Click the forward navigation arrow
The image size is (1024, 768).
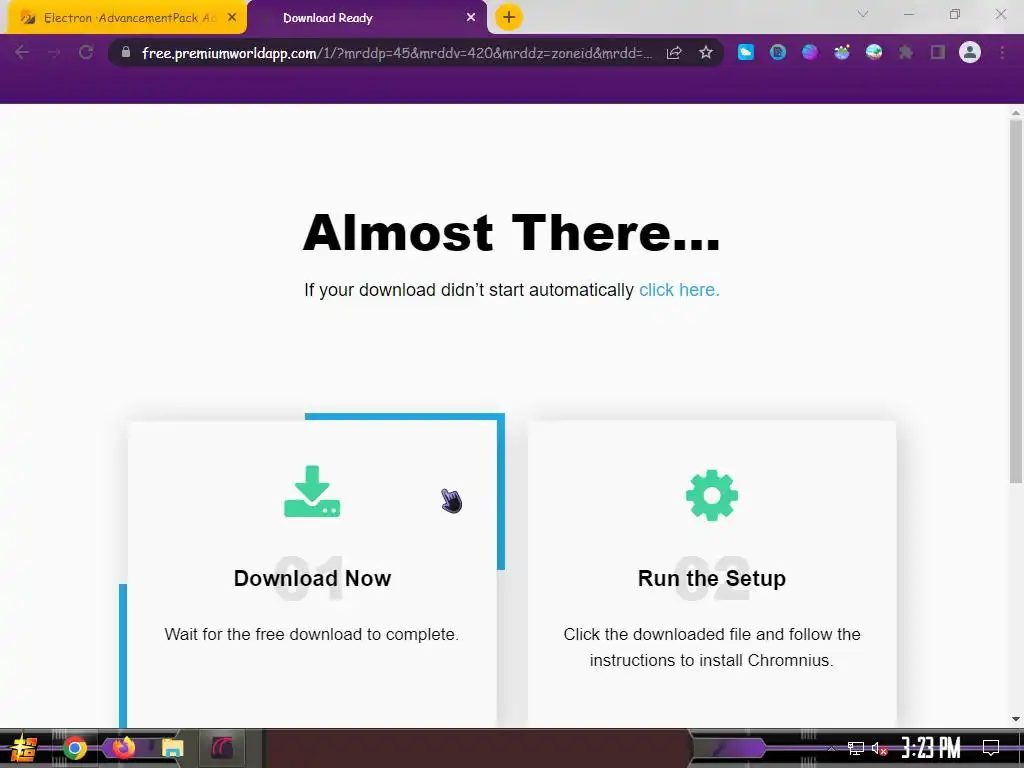(54, 52)
